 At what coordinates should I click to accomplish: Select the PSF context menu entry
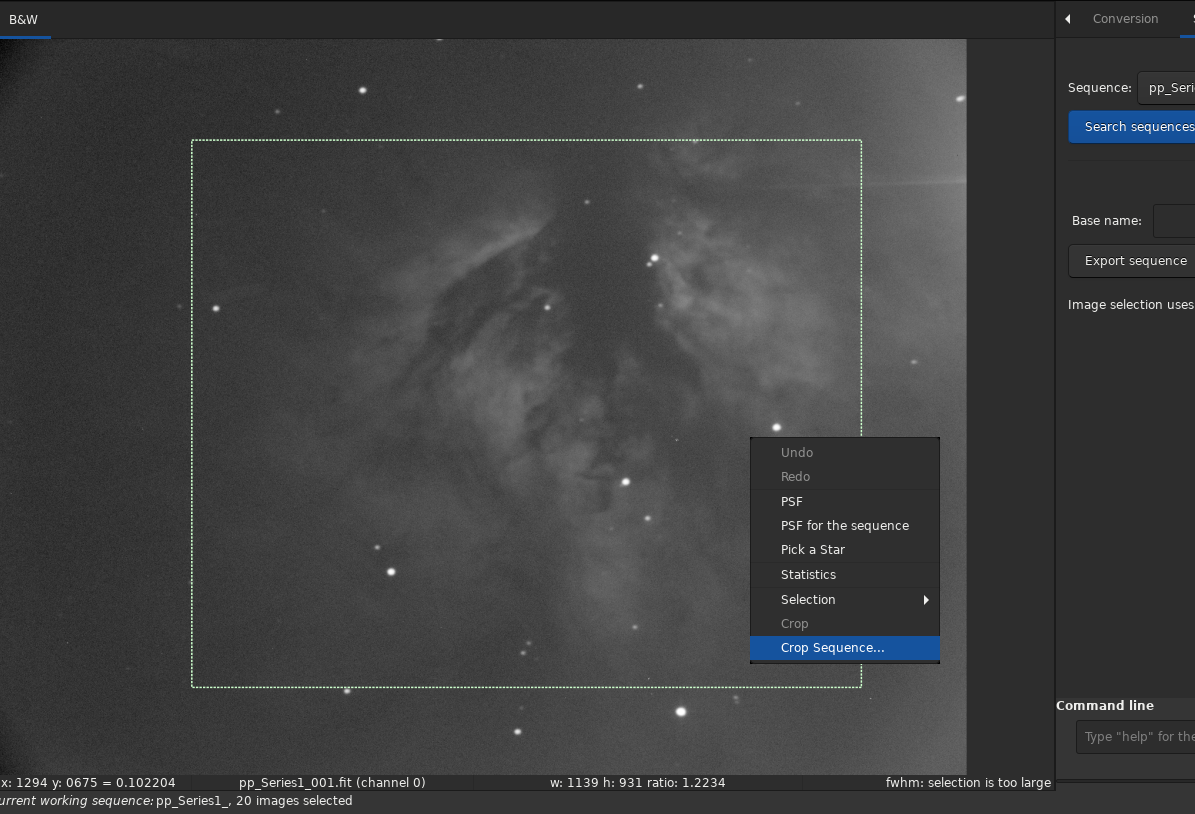point(792,502)
